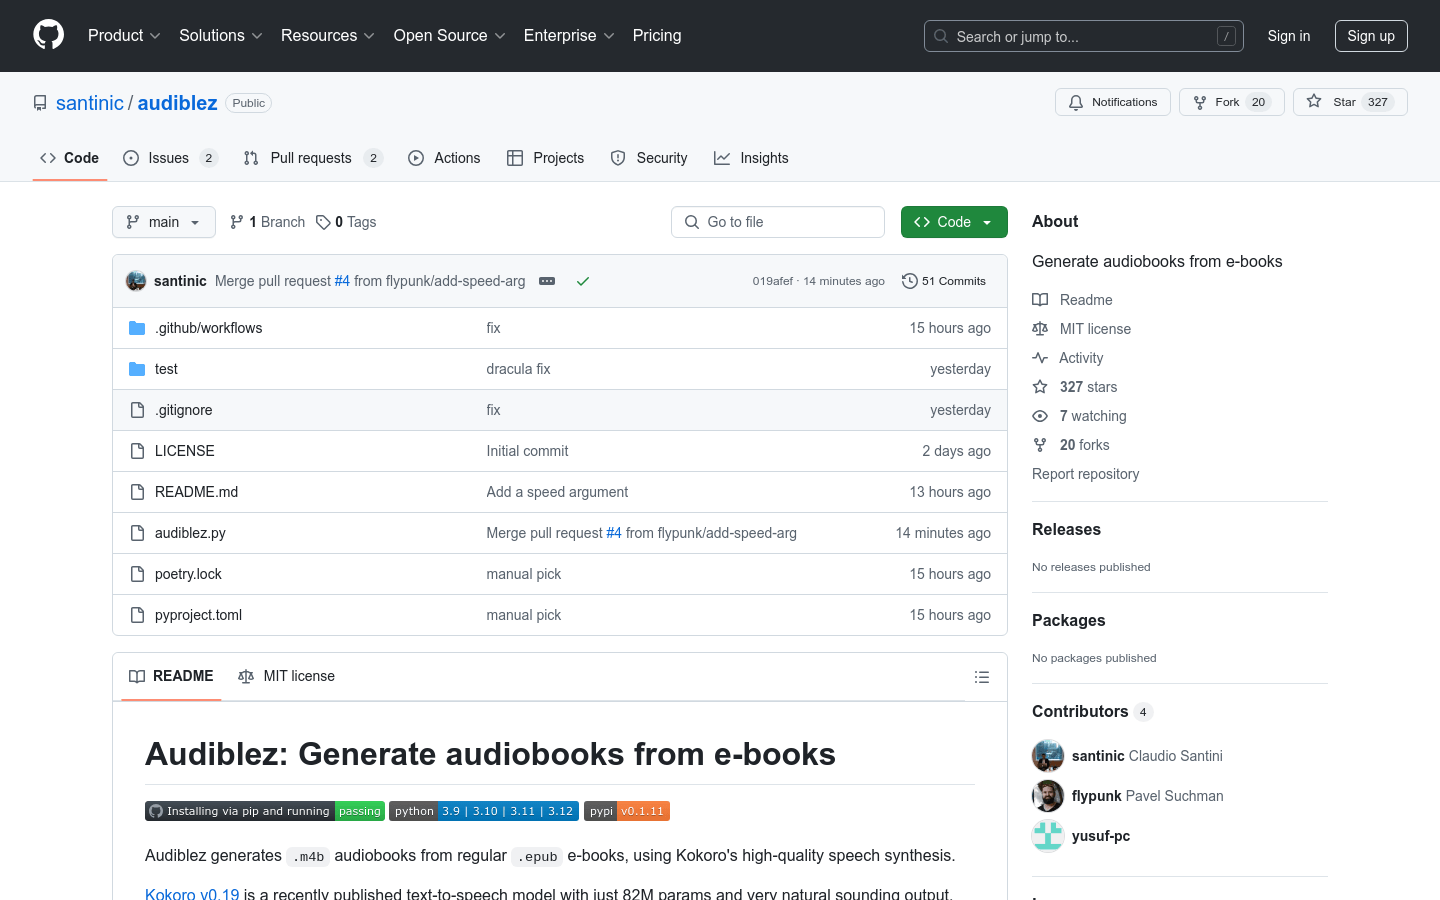This screenshot has height=900, width=1440.
Task: Click santinic avatar in commit row
Action: coord(136,281)
